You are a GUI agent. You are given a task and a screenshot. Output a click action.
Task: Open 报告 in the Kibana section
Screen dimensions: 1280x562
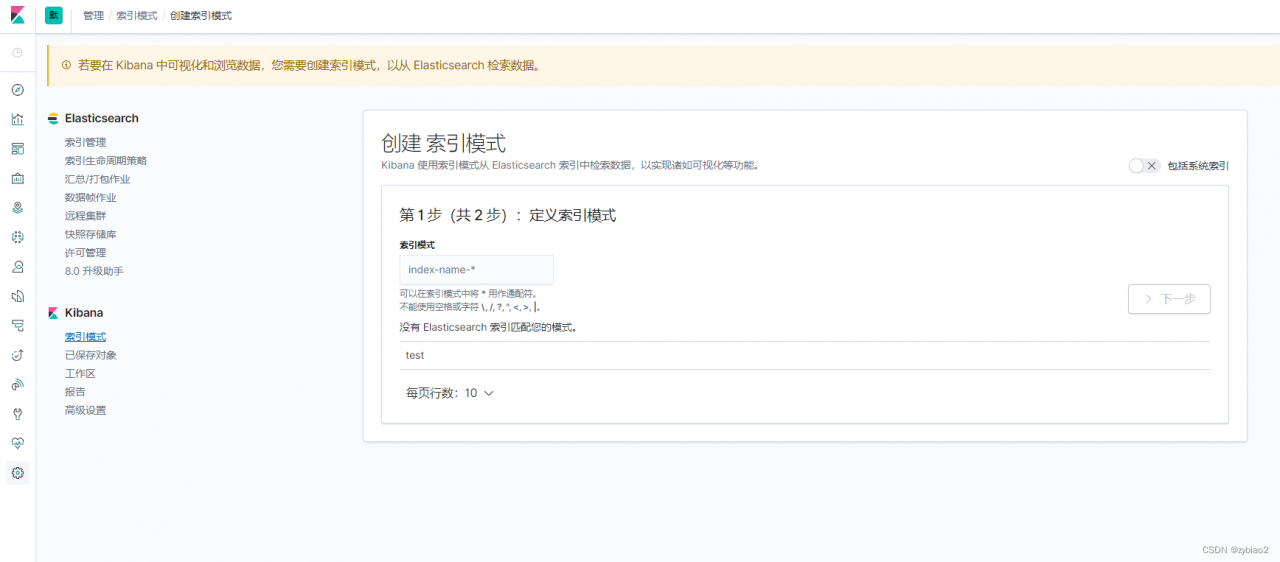[75, 392]
